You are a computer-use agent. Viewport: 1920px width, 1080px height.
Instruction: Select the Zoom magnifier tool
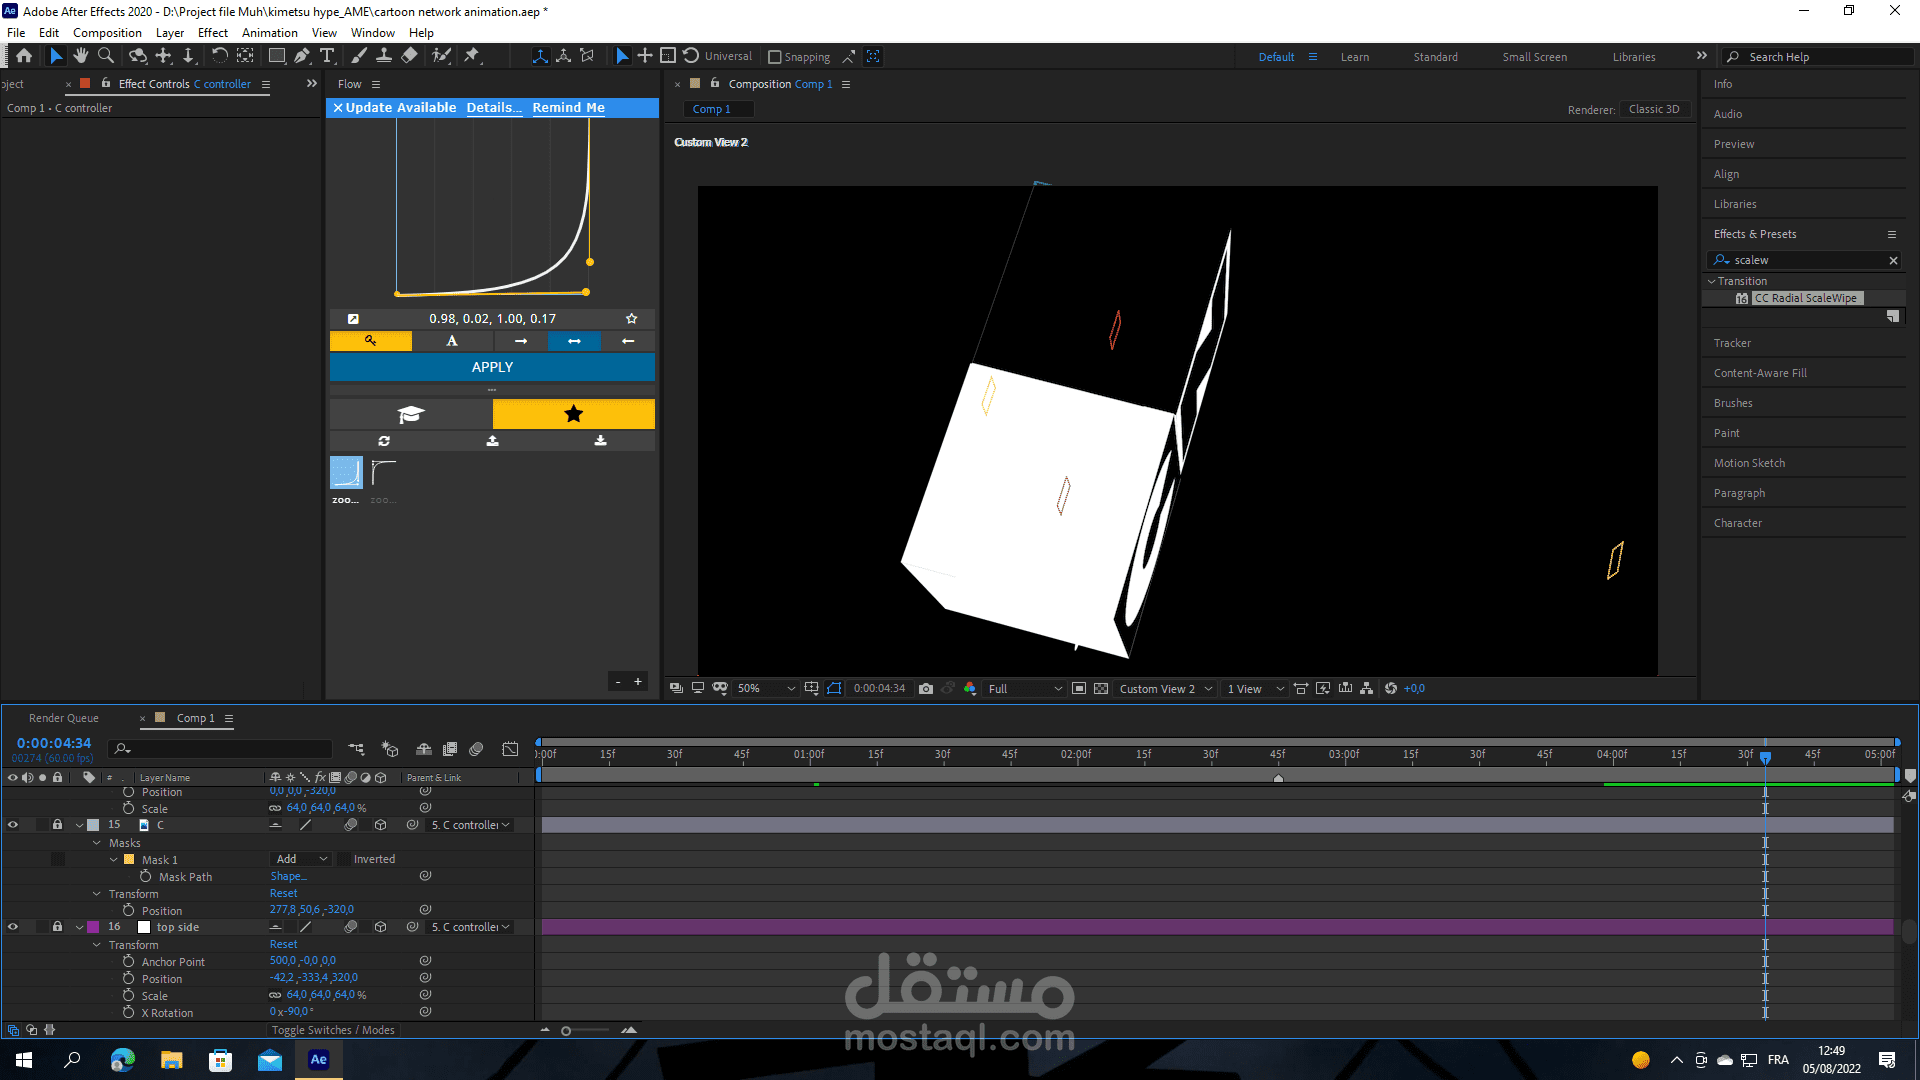click(106, 56)
